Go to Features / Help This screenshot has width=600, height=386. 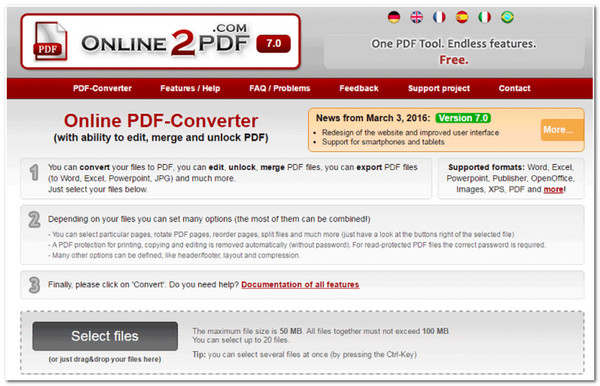pyautogui.click(x=190, y=88)
